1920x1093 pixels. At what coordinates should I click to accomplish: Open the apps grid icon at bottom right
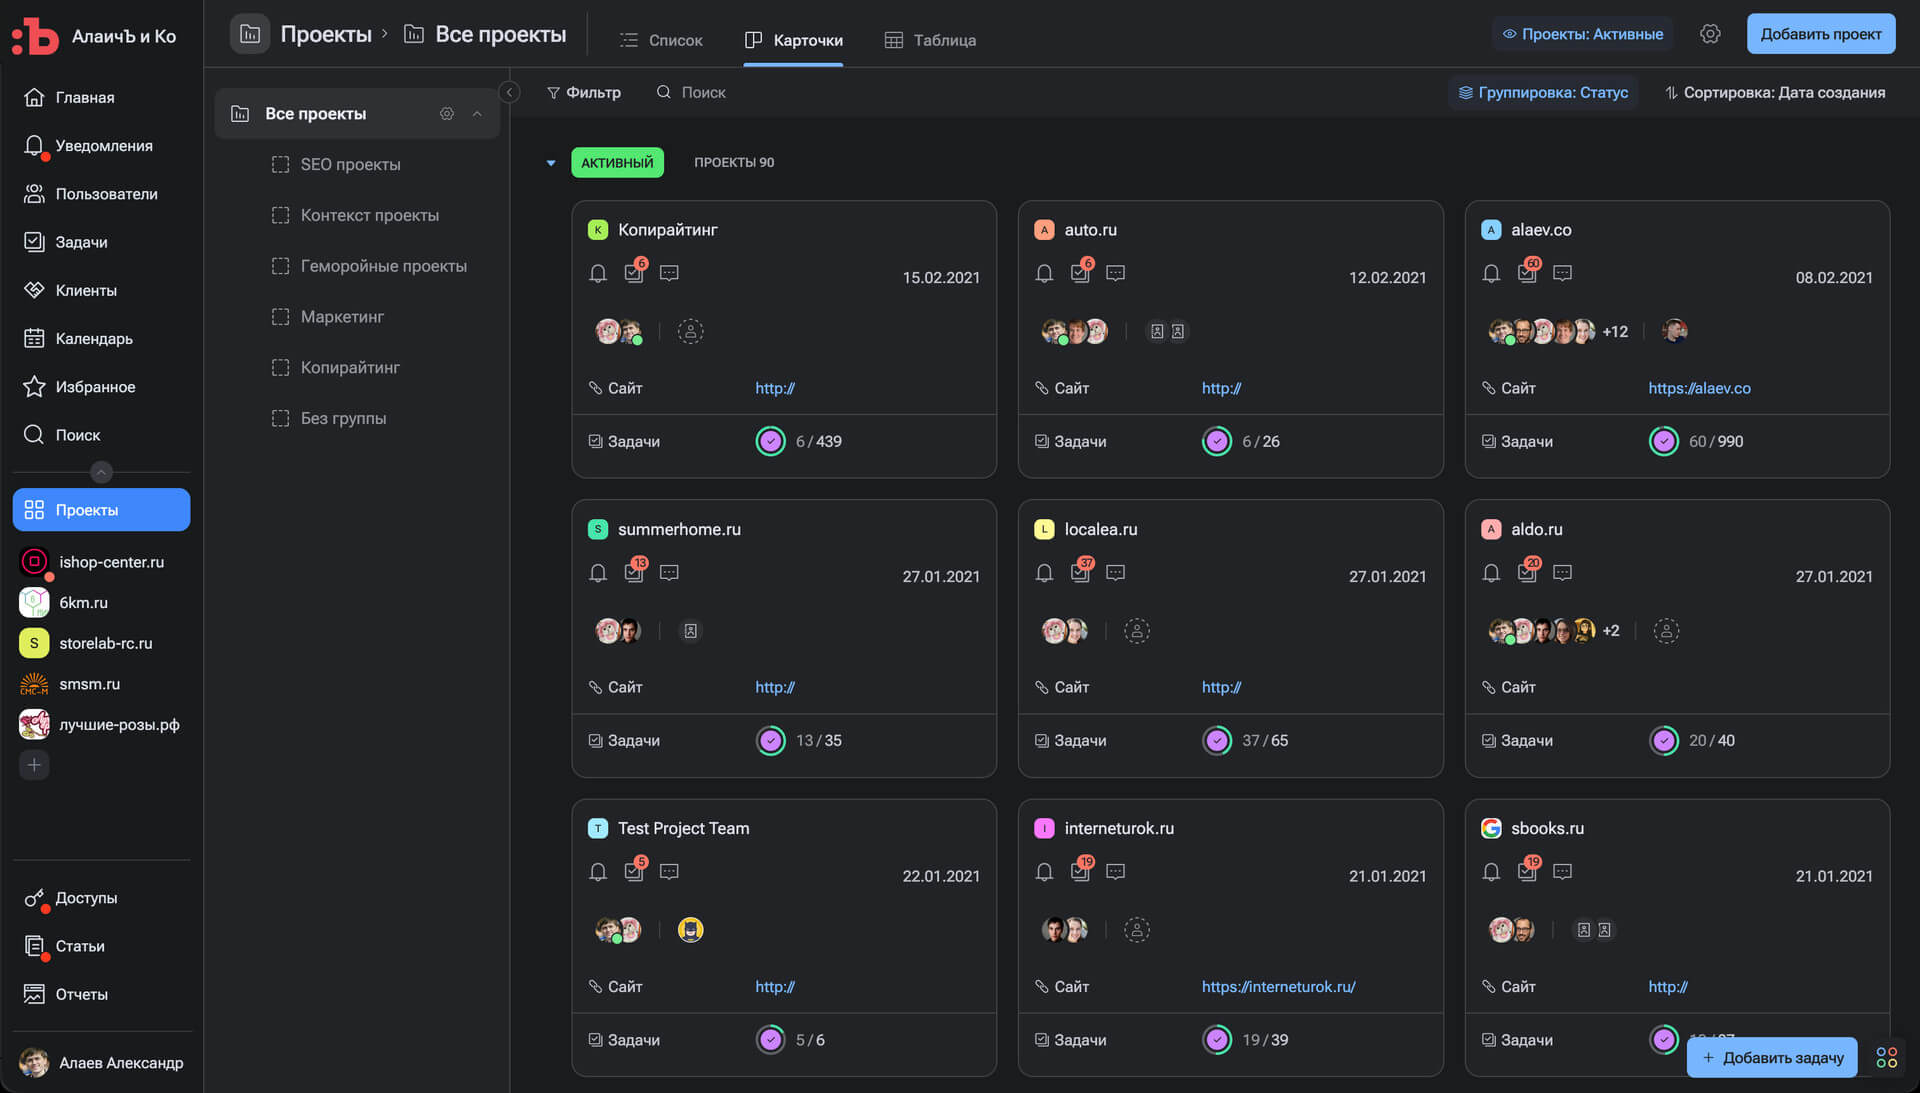tap(1887, 1057)
